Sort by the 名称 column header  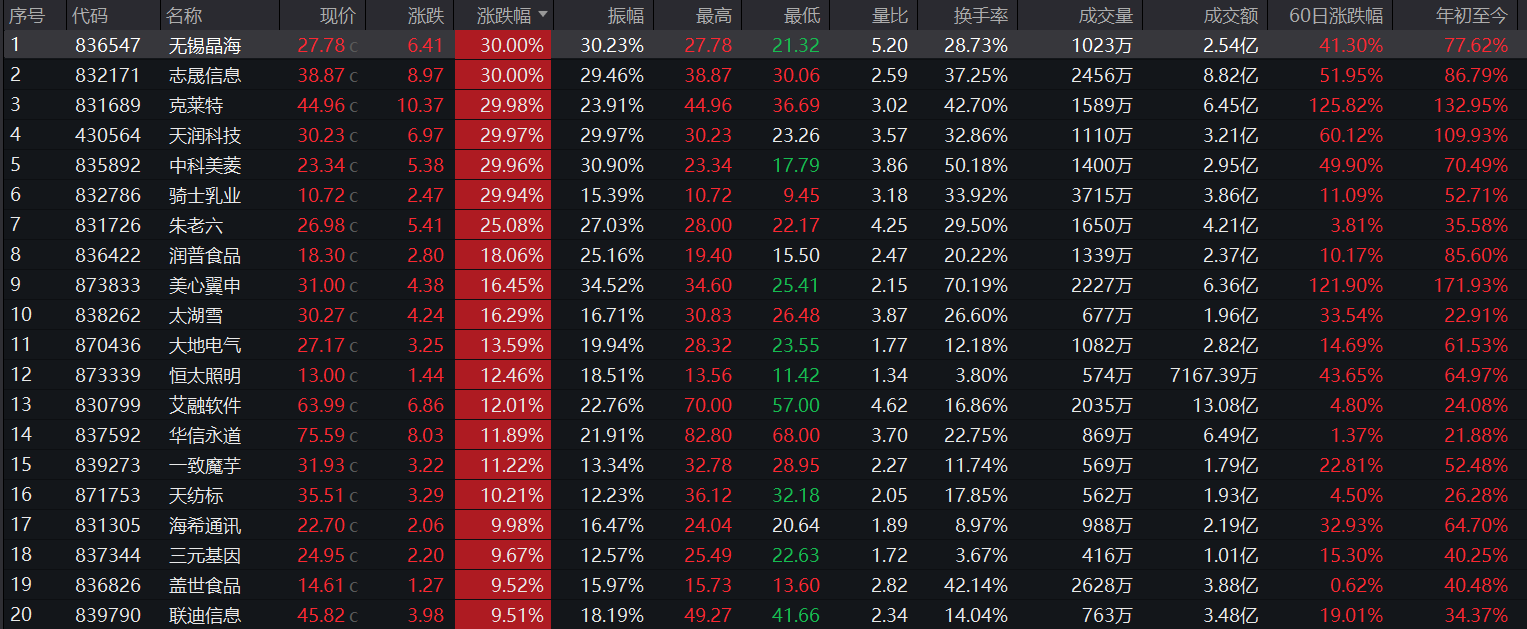(184, 15)
